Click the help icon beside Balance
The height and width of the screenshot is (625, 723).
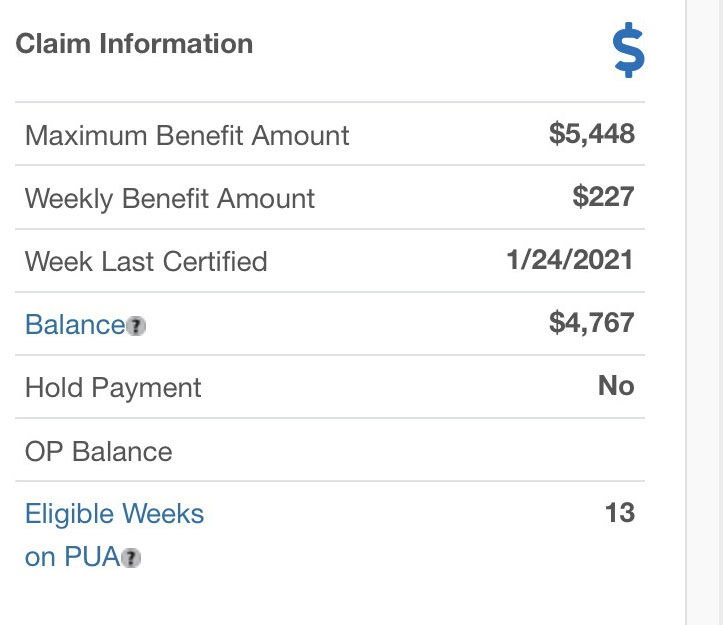(137, 326)
